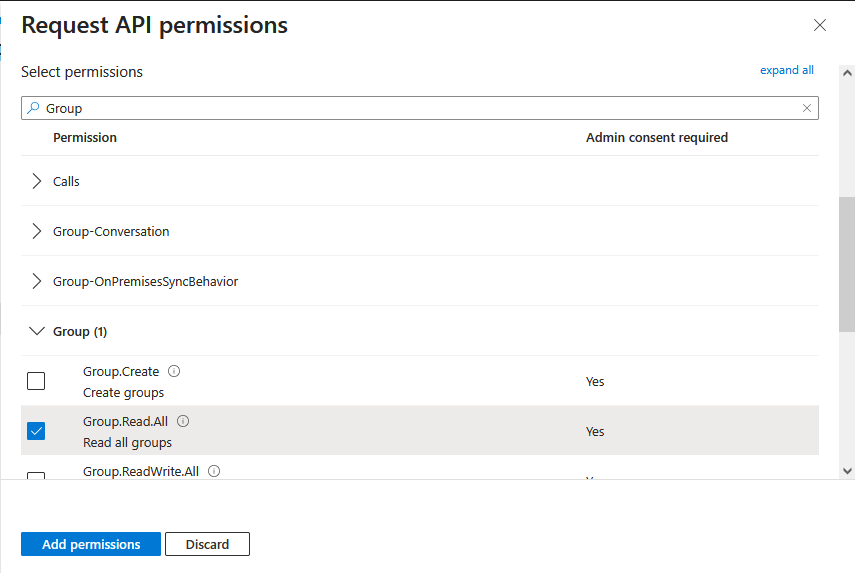
Task: Expand the Calls permission group
Action: (37, 181)
